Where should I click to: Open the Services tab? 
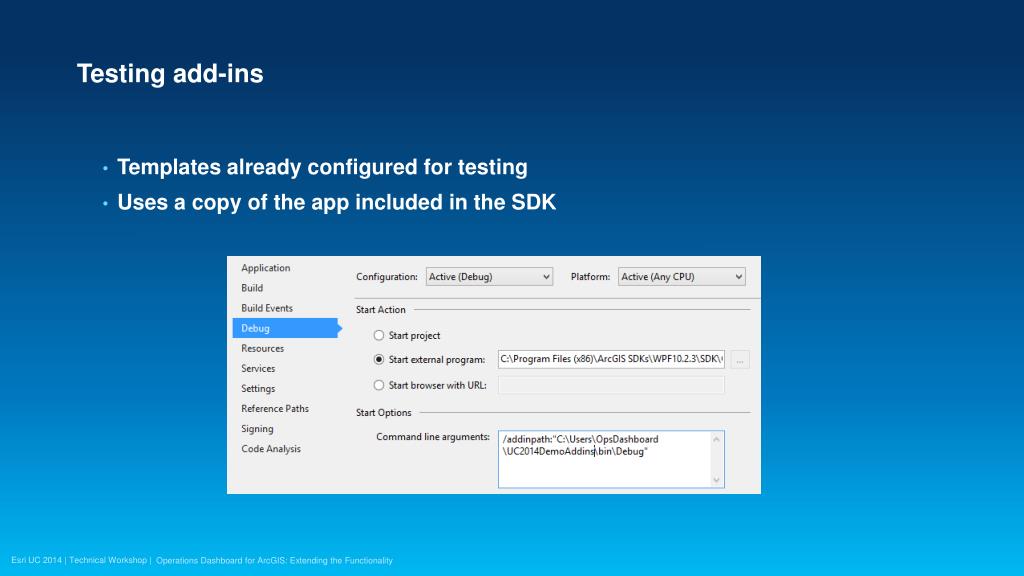tap(258, 368)
